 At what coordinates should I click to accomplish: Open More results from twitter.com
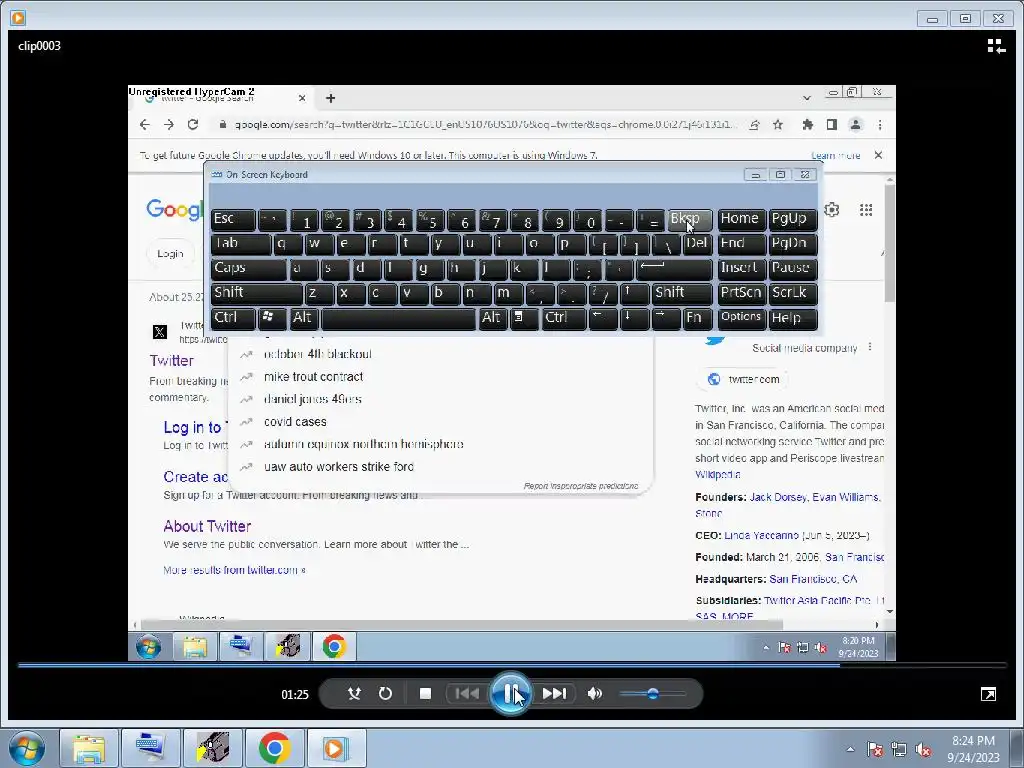point(234,570)
